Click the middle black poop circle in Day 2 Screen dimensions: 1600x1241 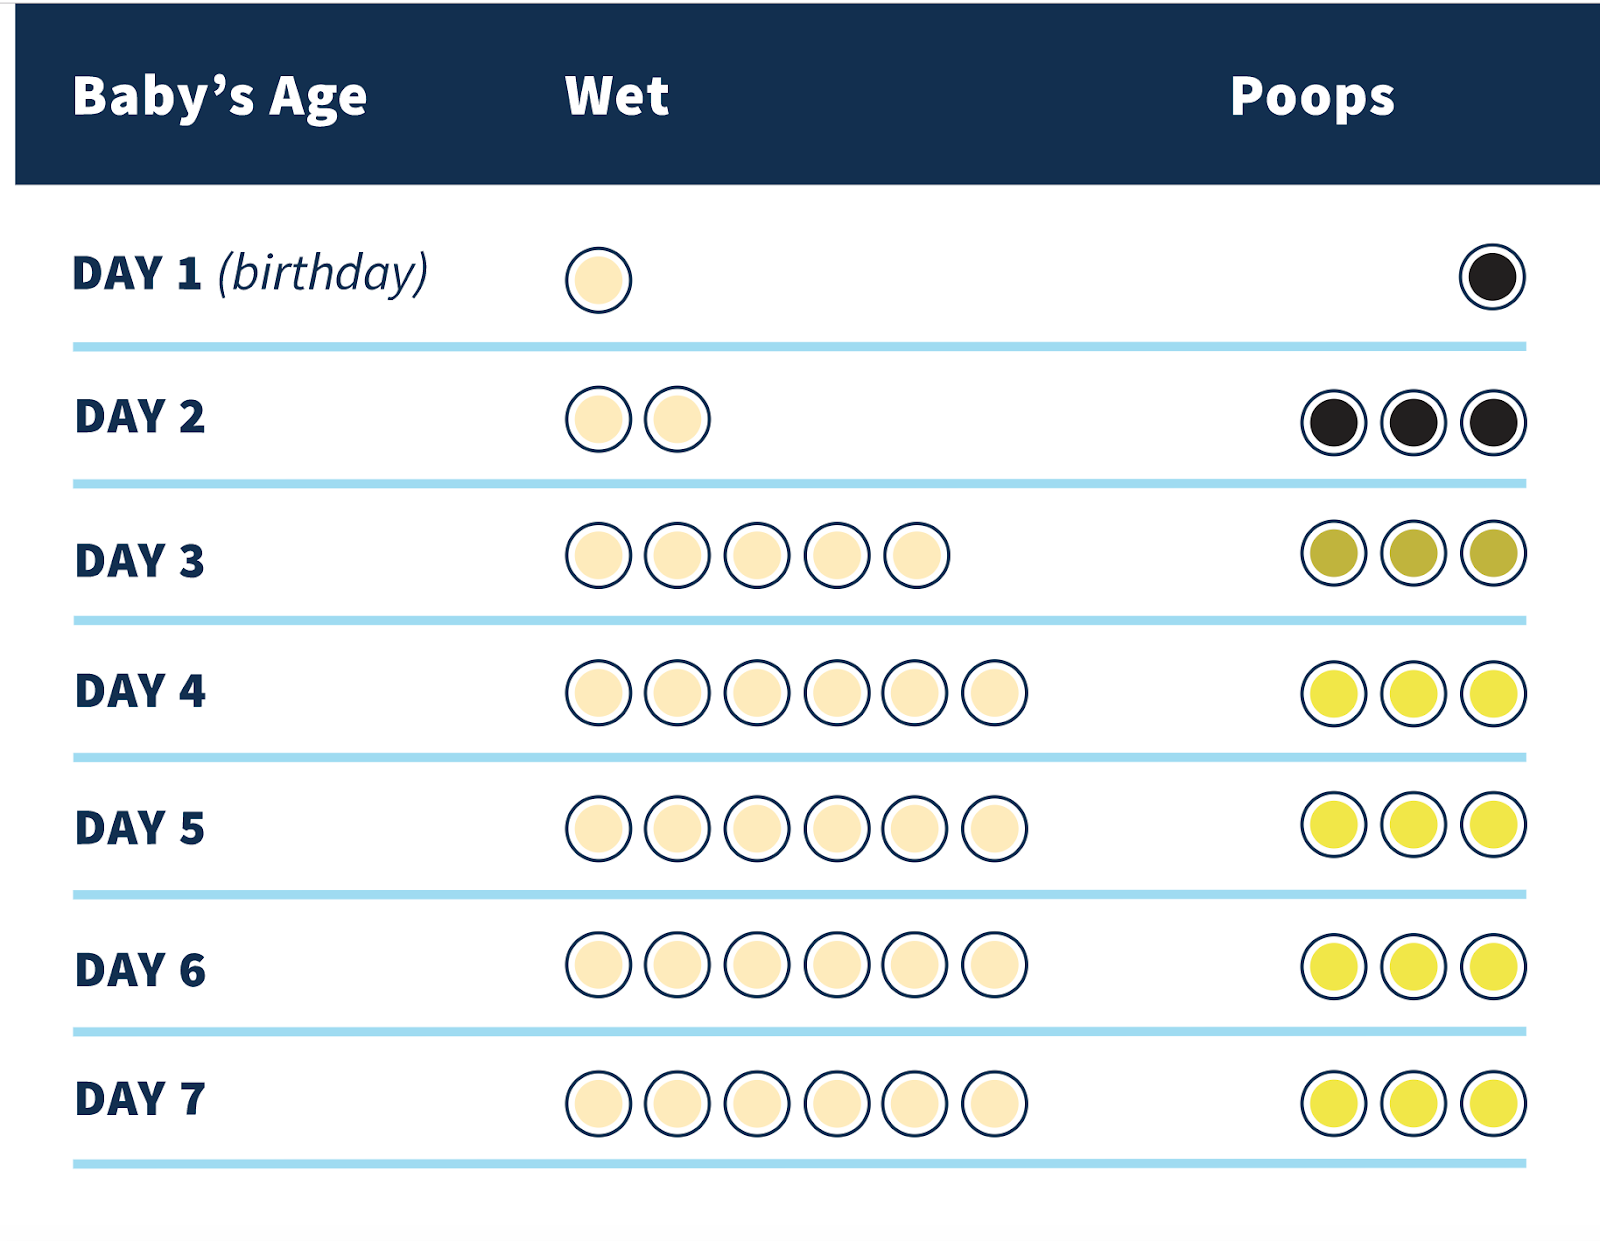click(1413, 422)
